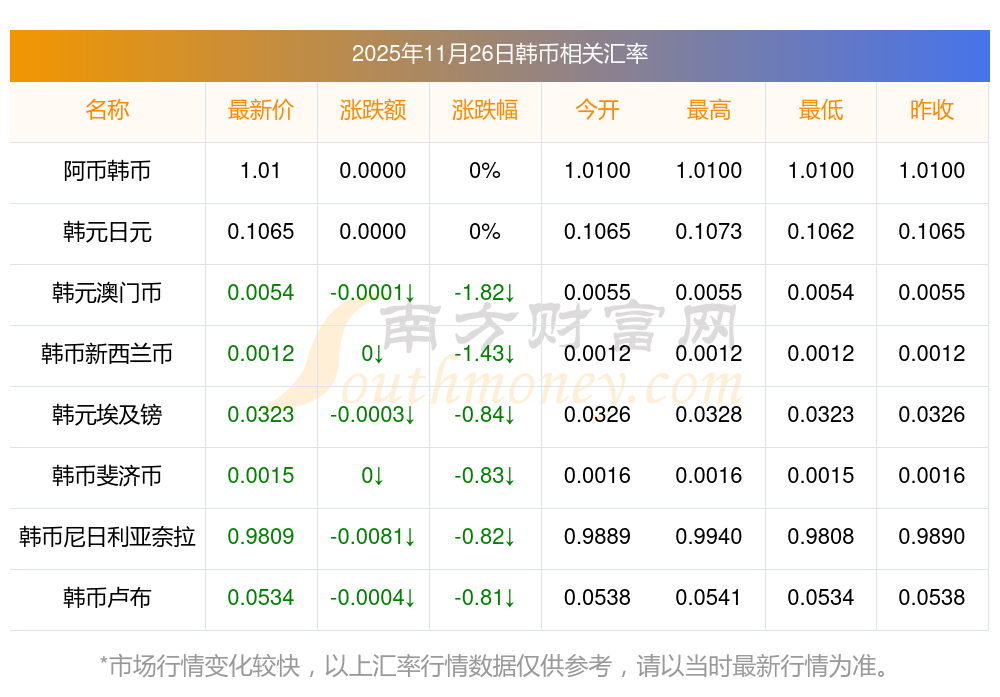
Task: Click the 韩币尼日利亚奈拉 row name
Action: coord(107,537)
